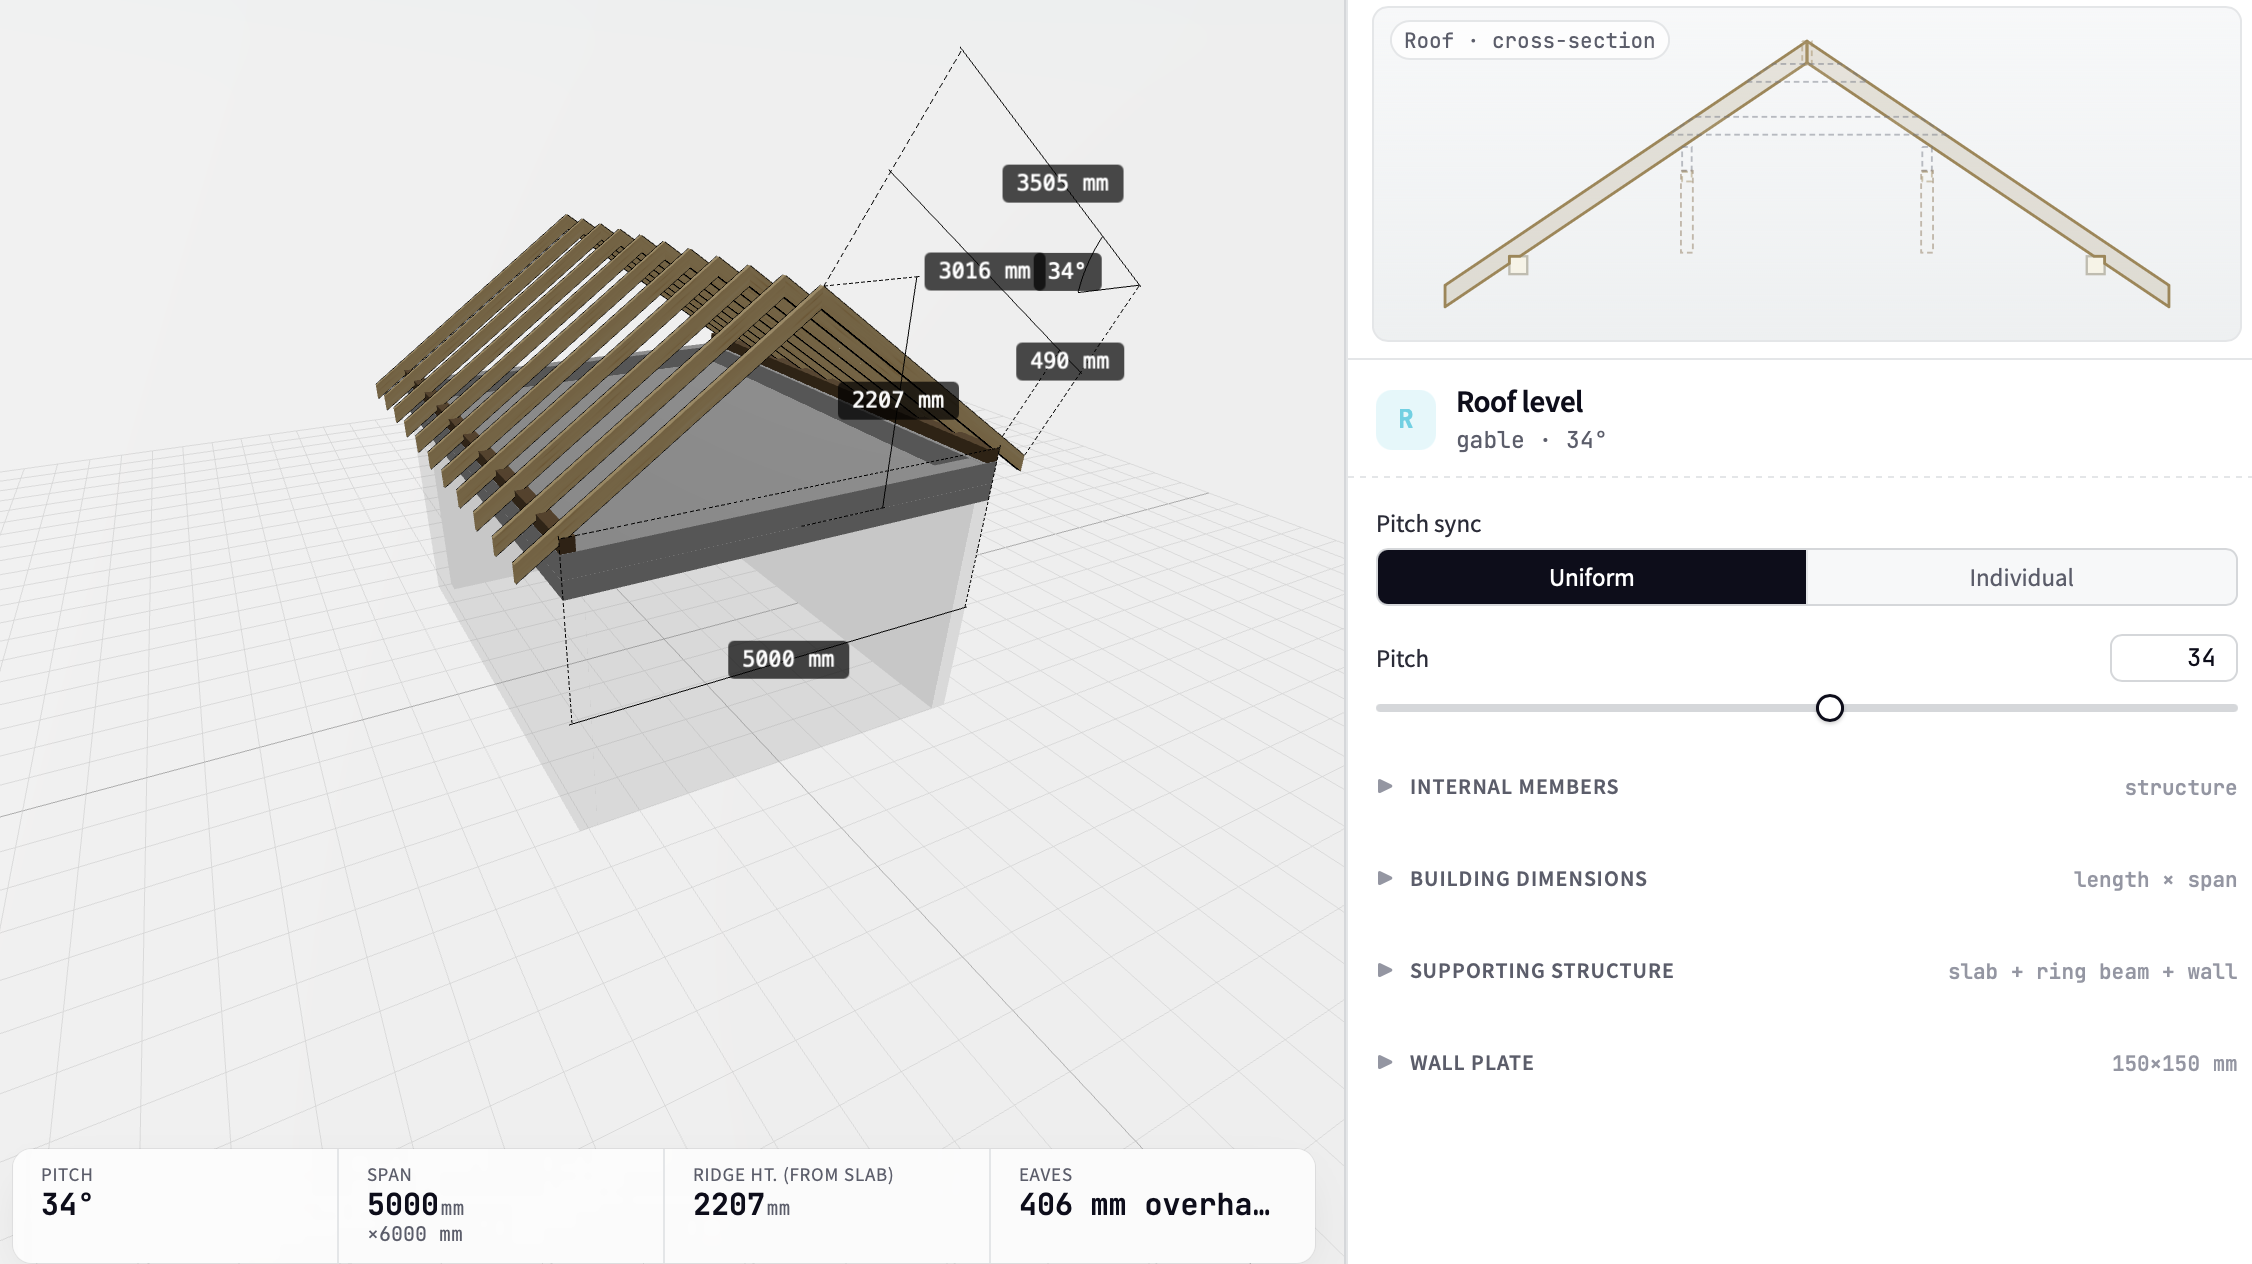Click the 5000 mm span label in viewport
2252x1264 pixels.
pos(788,660)
